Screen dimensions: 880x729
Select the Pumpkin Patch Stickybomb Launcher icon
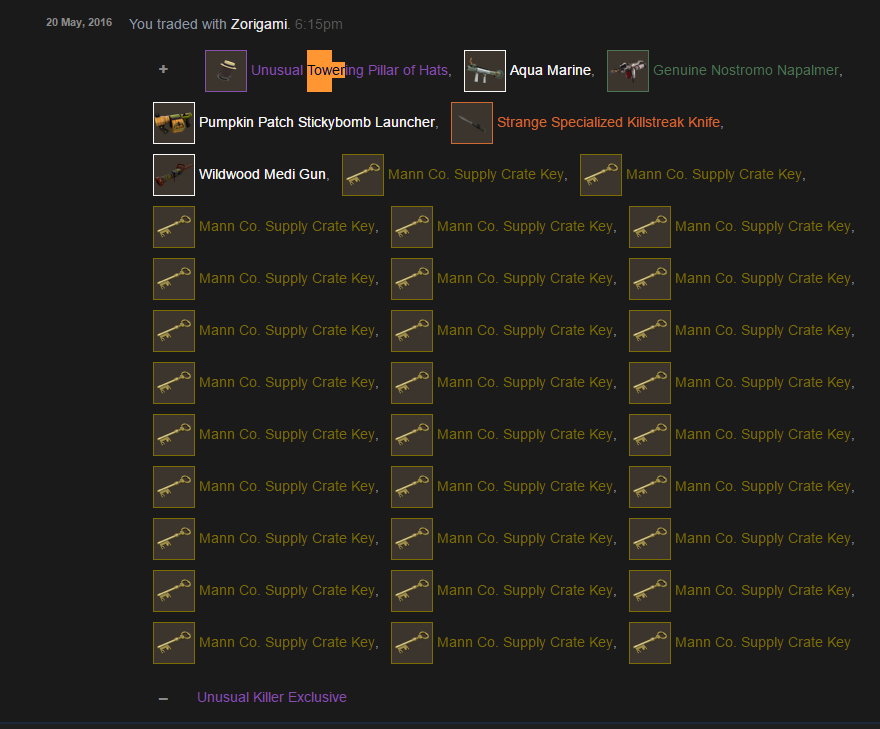[174, 123]
